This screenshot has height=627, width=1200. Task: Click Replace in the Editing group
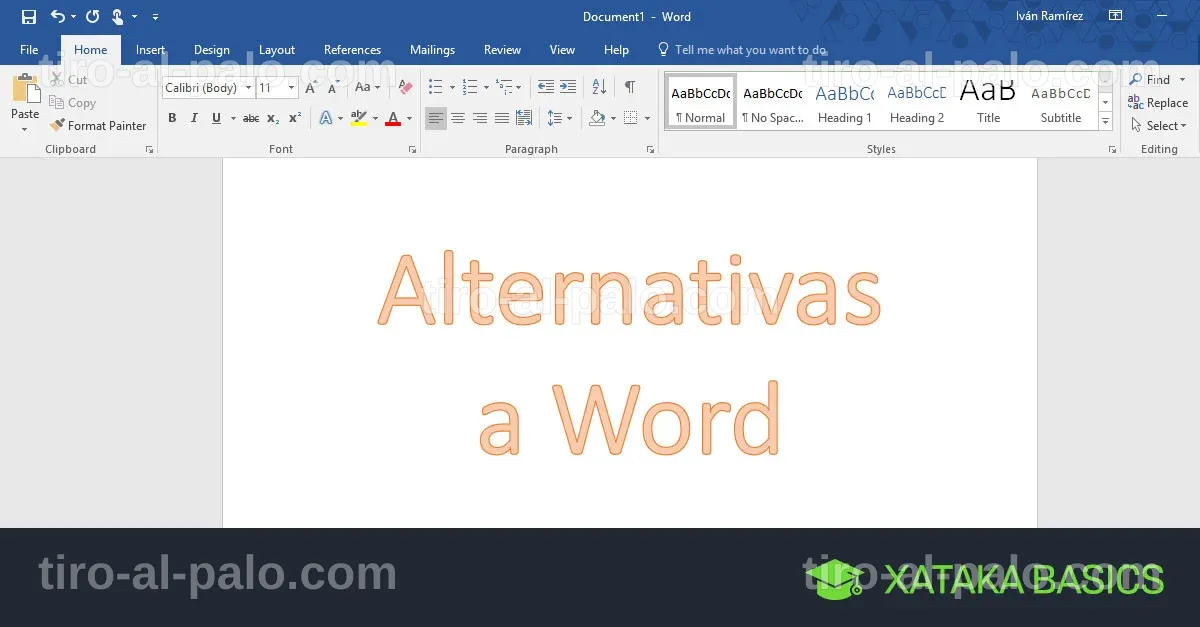[1158, 103]
